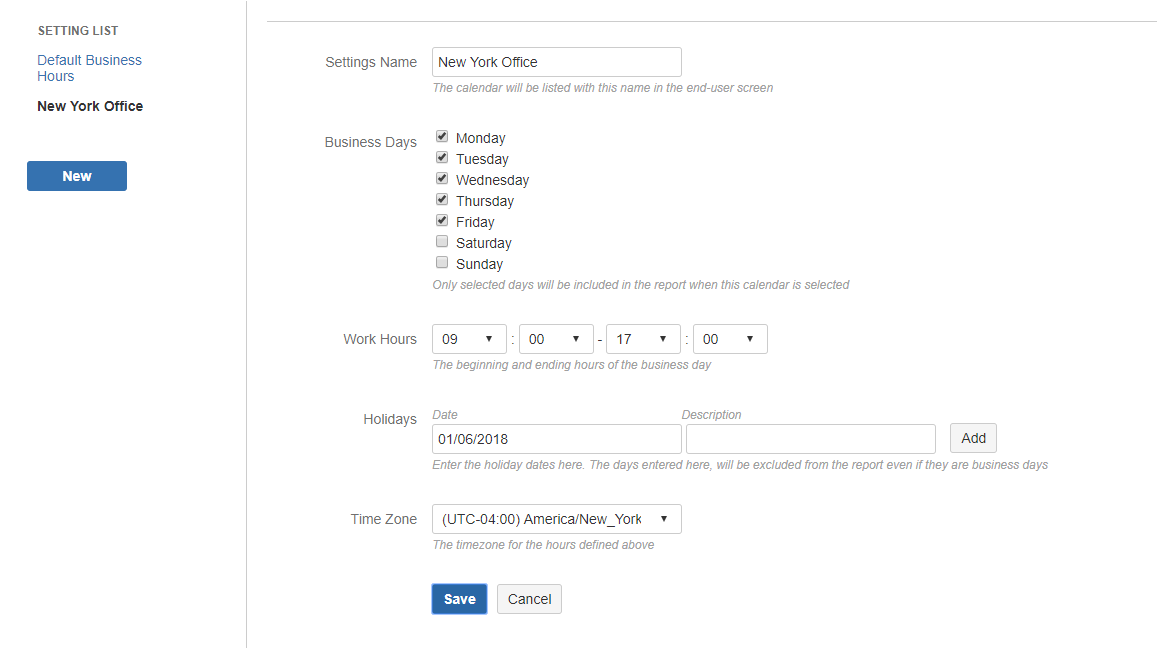Disable Thursday as a business day
Viewport: 1157px width, 648px height.
(x=442, y=200)
